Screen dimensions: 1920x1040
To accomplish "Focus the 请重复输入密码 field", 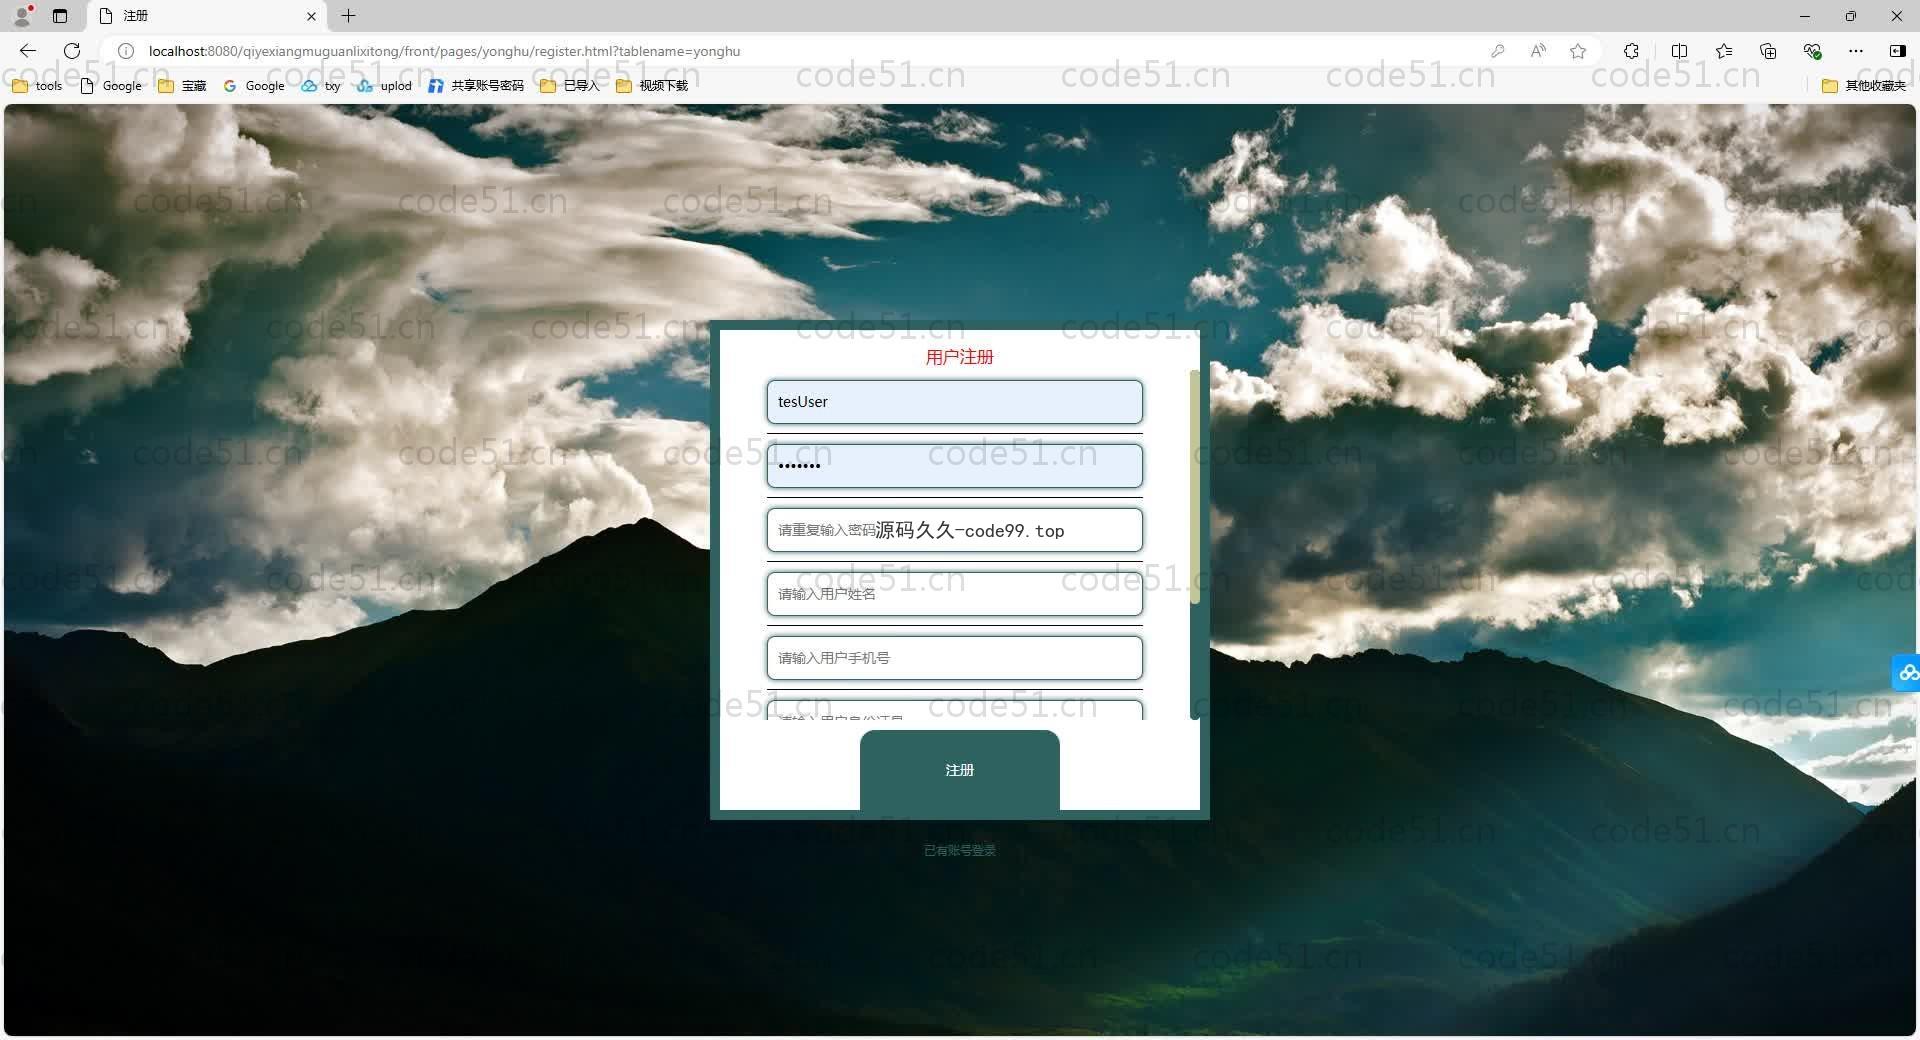I will pyautogui.click(x=955, y=530).
